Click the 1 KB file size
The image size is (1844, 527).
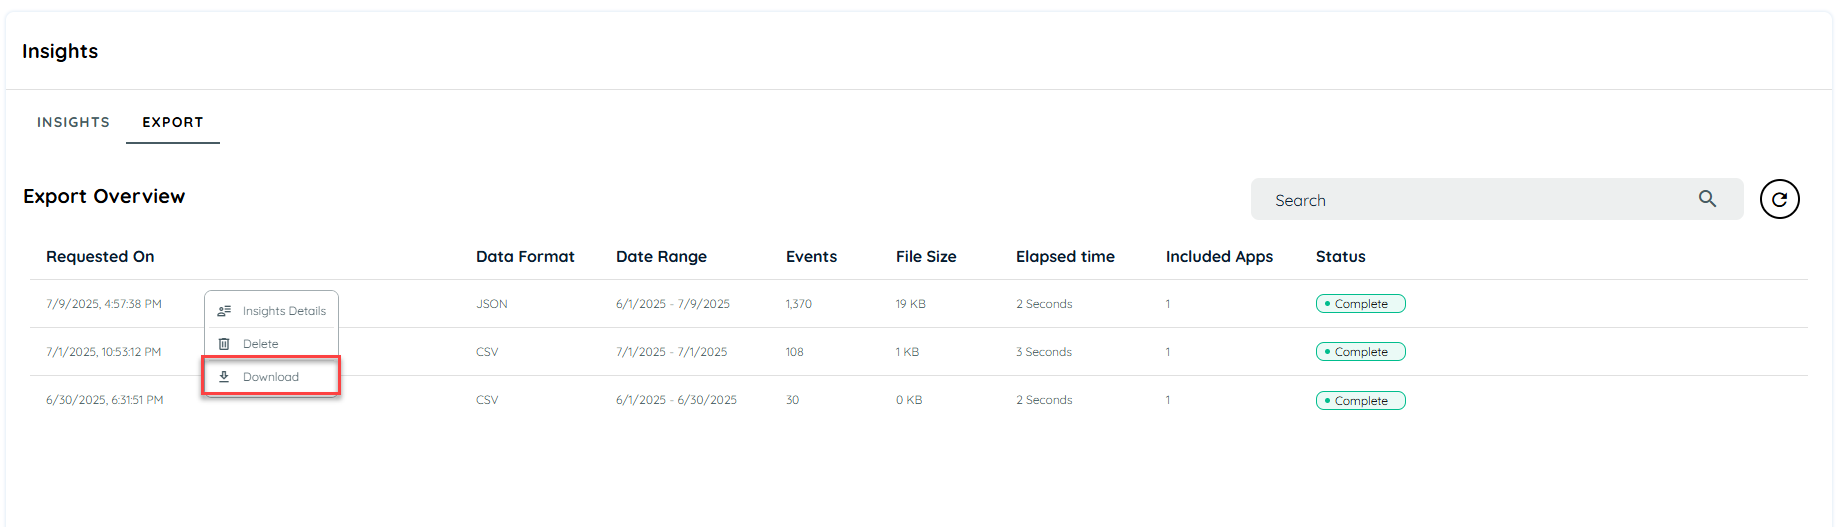click(x=907, y=352)
